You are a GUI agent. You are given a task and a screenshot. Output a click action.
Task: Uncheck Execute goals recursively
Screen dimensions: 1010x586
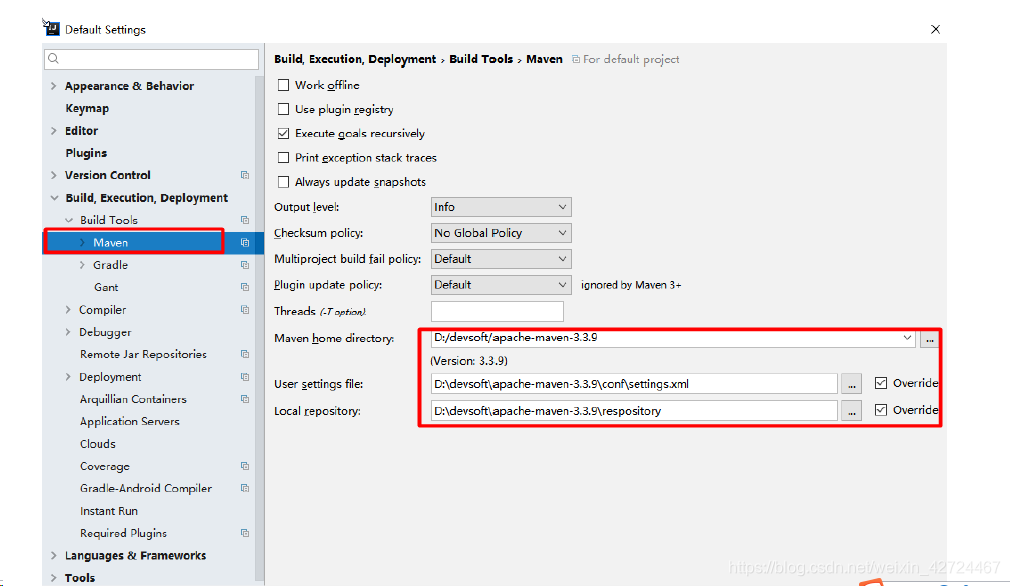pyautogui.click(x=283, y=133)
